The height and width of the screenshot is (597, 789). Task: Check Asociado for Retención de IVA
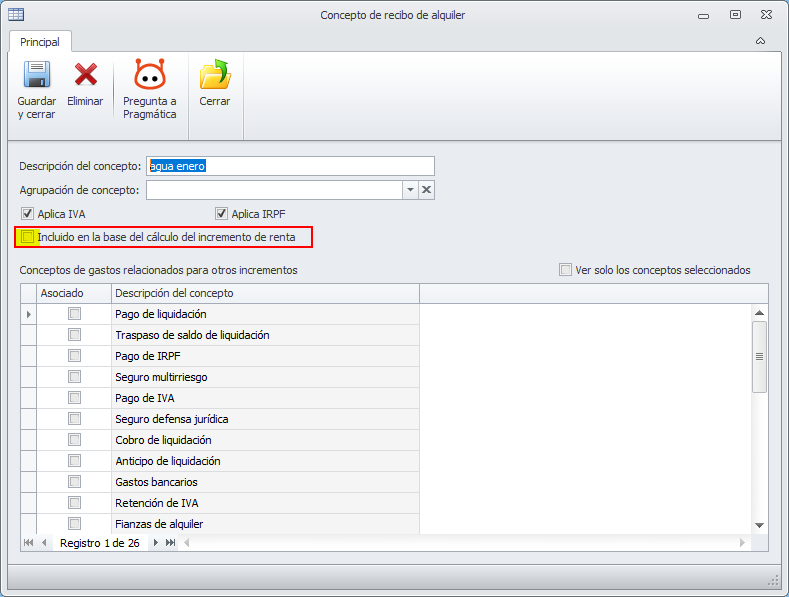tap(74, 503)
